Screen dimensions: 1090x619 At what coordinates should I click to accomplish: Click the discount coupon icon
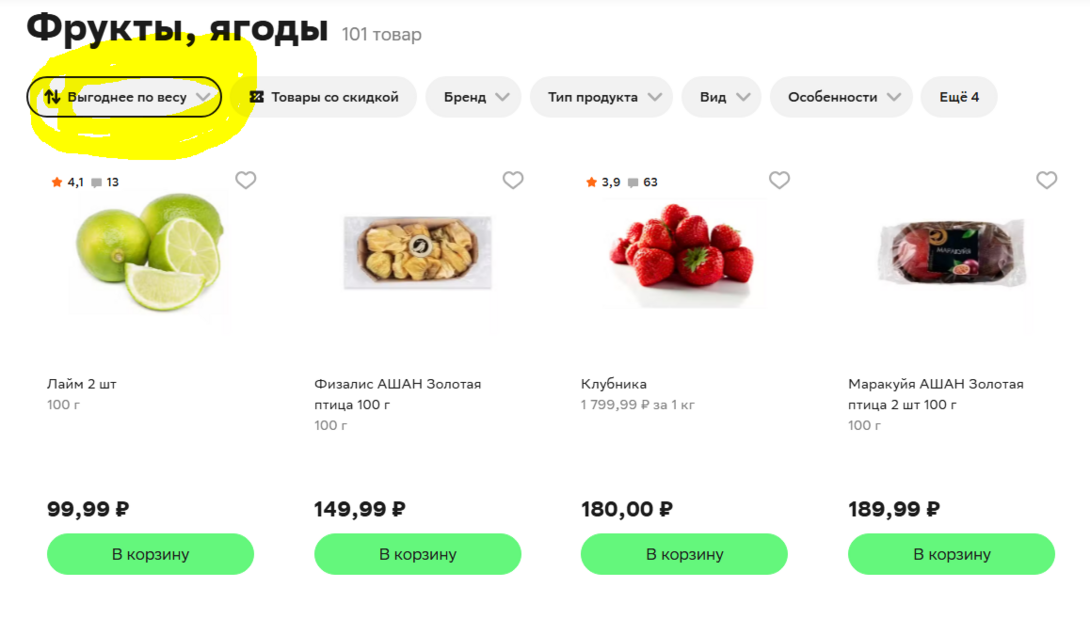[256, 97]
